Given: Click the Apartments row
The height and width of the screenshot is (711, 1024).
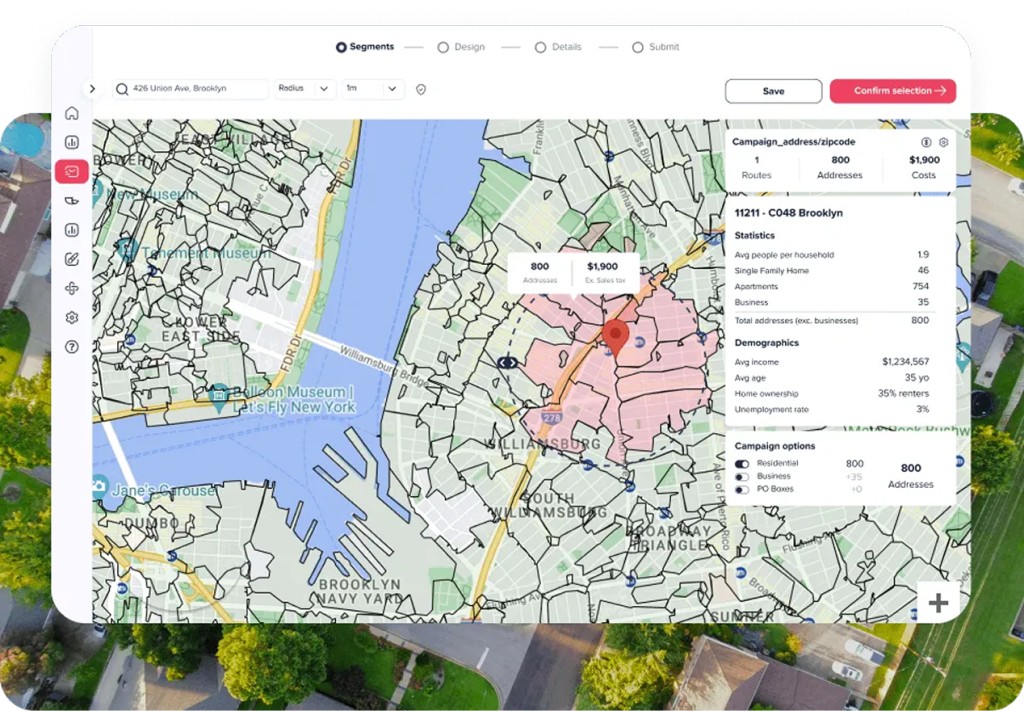Looking at the screenshot, I should point(831,286).
